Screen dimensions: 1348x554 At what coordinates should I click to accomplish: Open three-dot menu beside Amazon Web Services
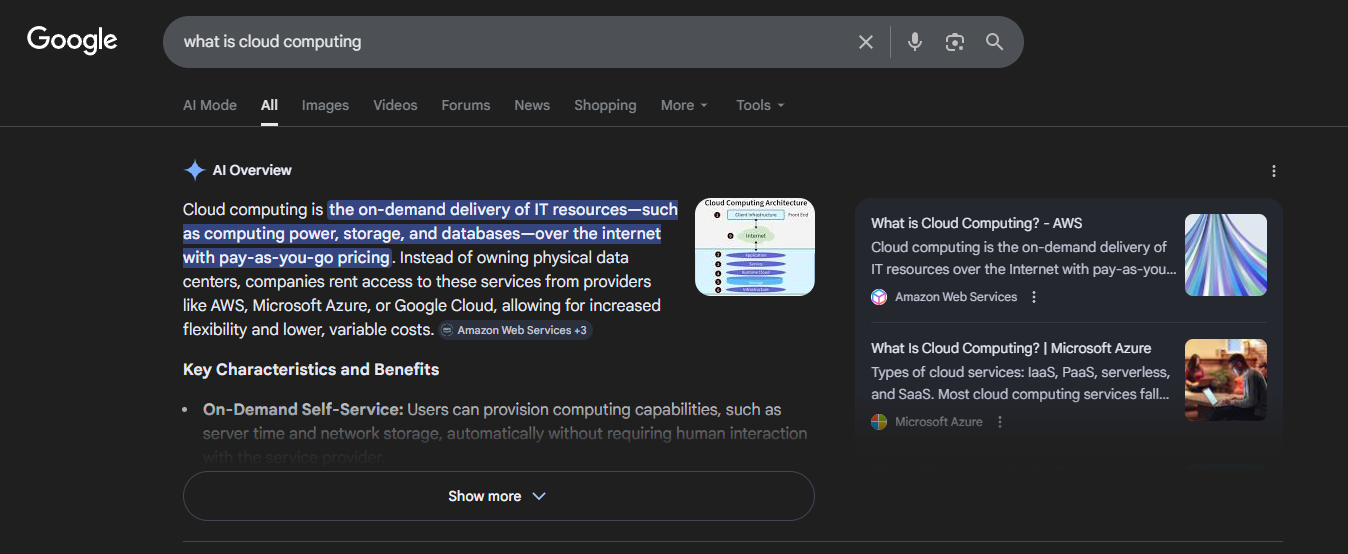[x=1034, y=297]
